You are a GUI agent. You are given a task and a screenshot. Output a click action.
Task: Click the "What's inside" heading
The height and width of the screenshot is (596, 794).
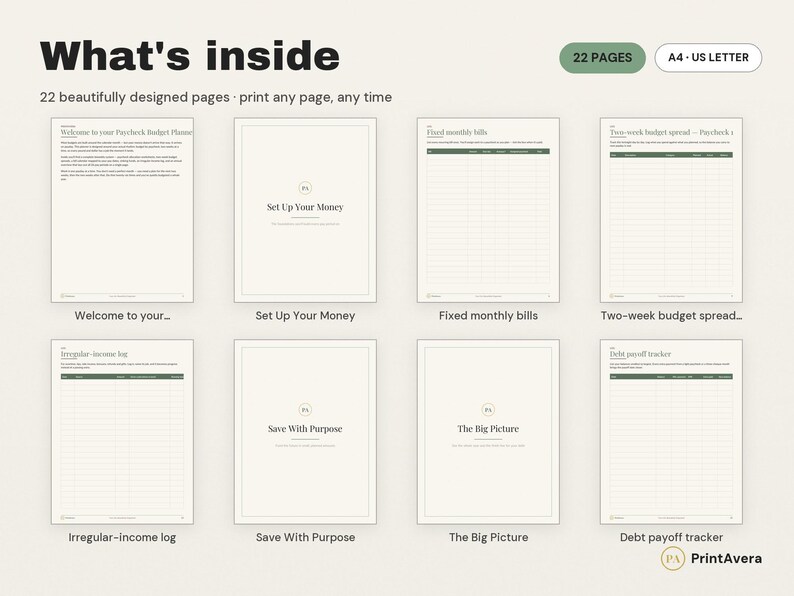tap(189, 55)
